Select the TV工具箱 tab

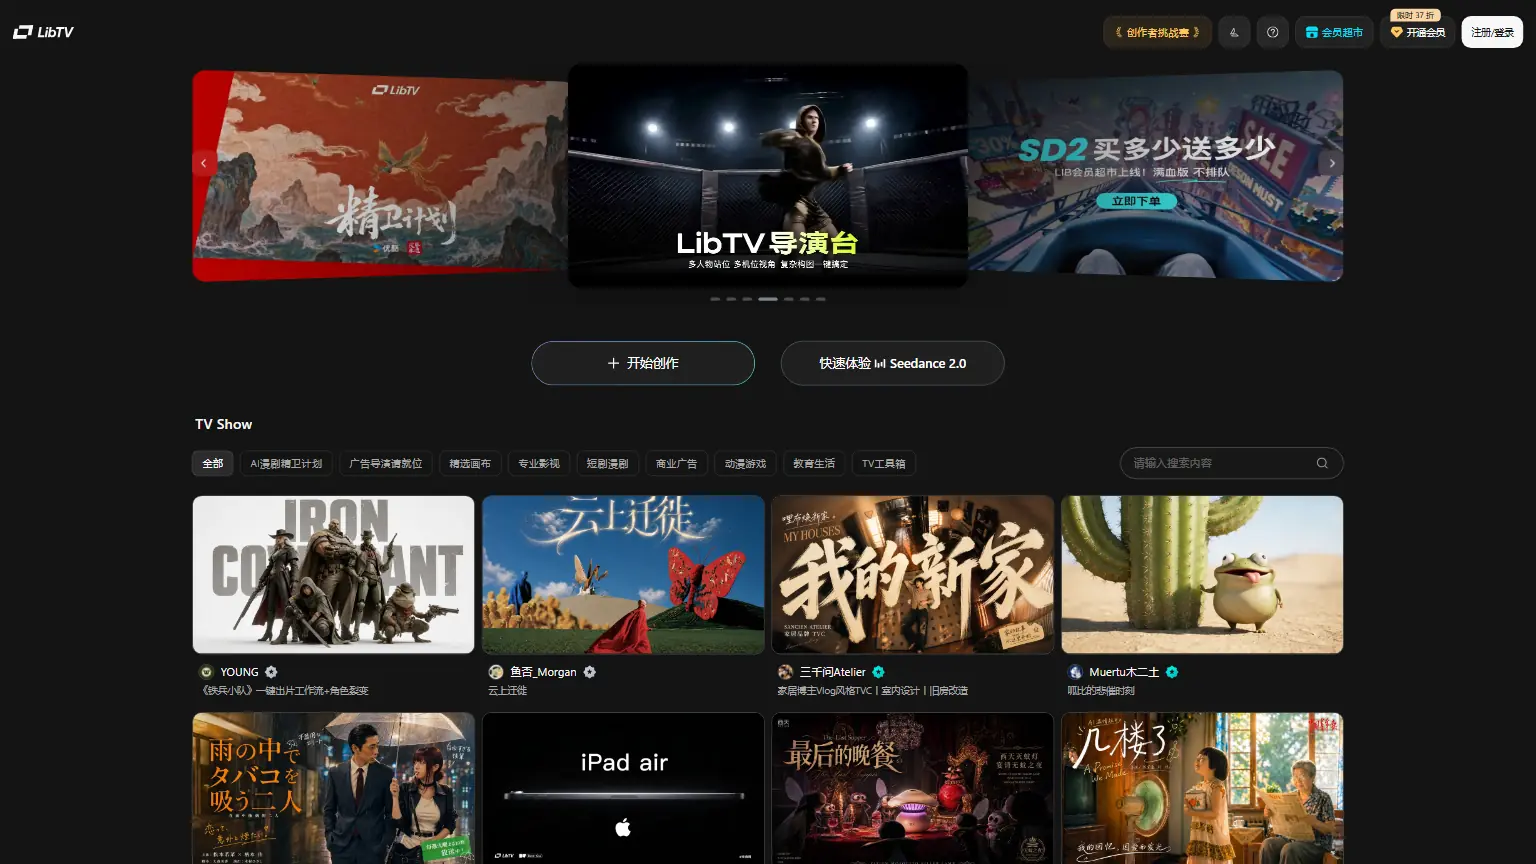[884, 463]
